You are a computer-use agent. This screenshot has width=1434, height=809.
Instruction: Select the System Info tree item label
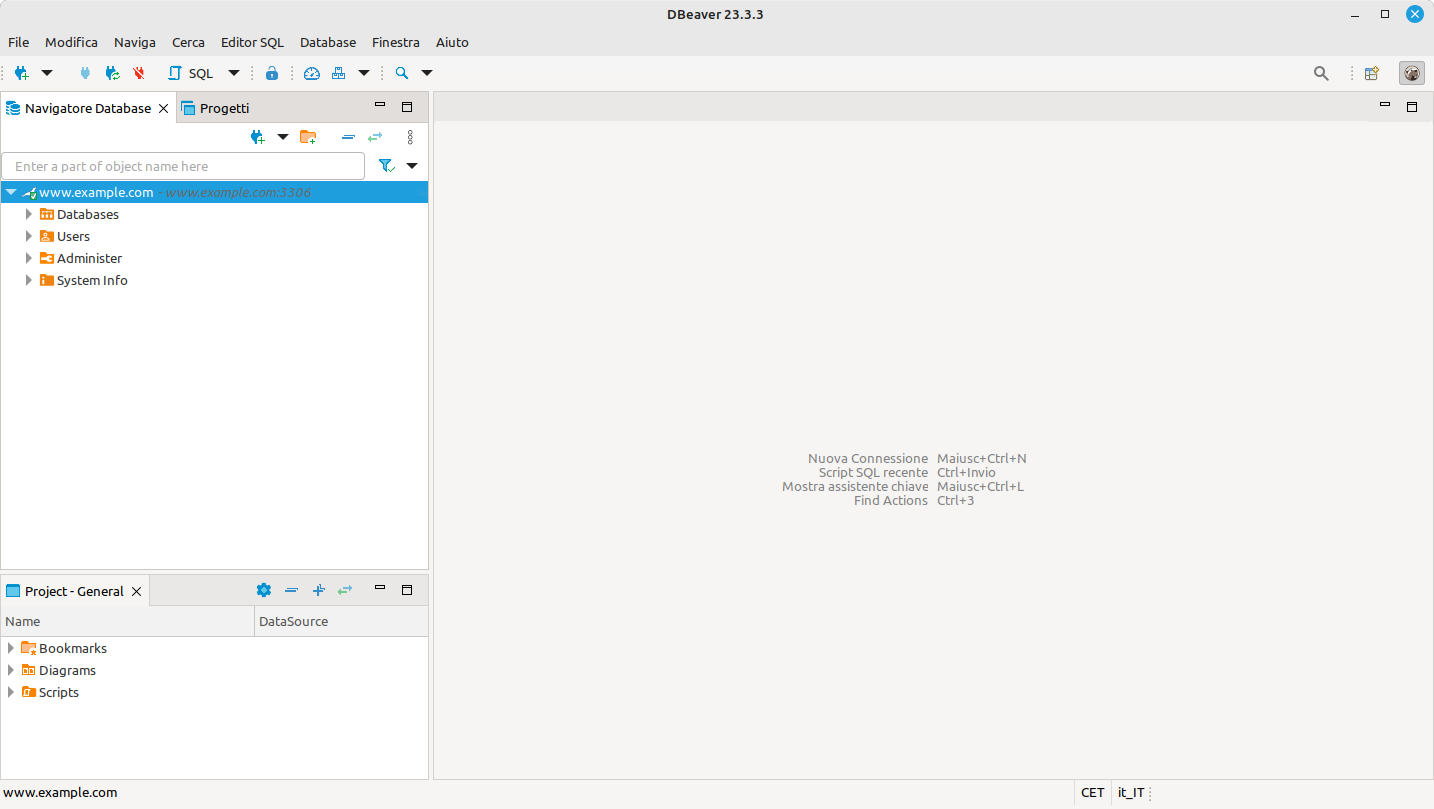(x=92, y=280)
